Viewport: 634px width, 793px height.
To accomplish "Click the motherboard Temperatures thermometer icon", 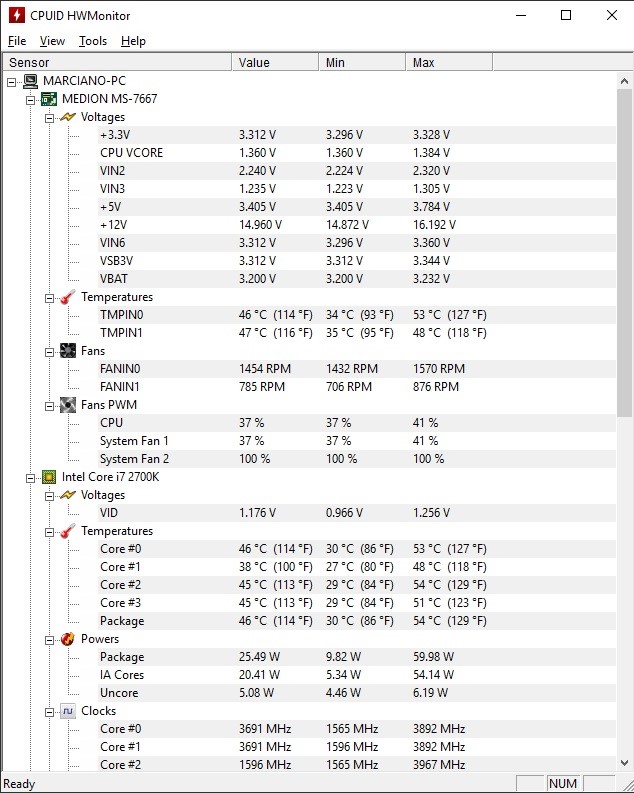I will 68,297.
